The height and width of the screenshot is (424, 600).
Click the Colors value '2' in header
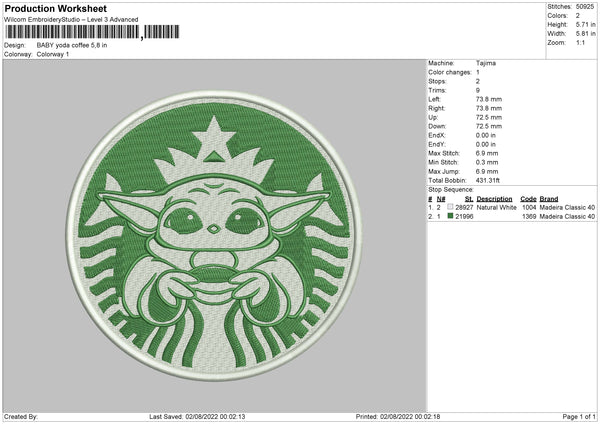[577, 16]
